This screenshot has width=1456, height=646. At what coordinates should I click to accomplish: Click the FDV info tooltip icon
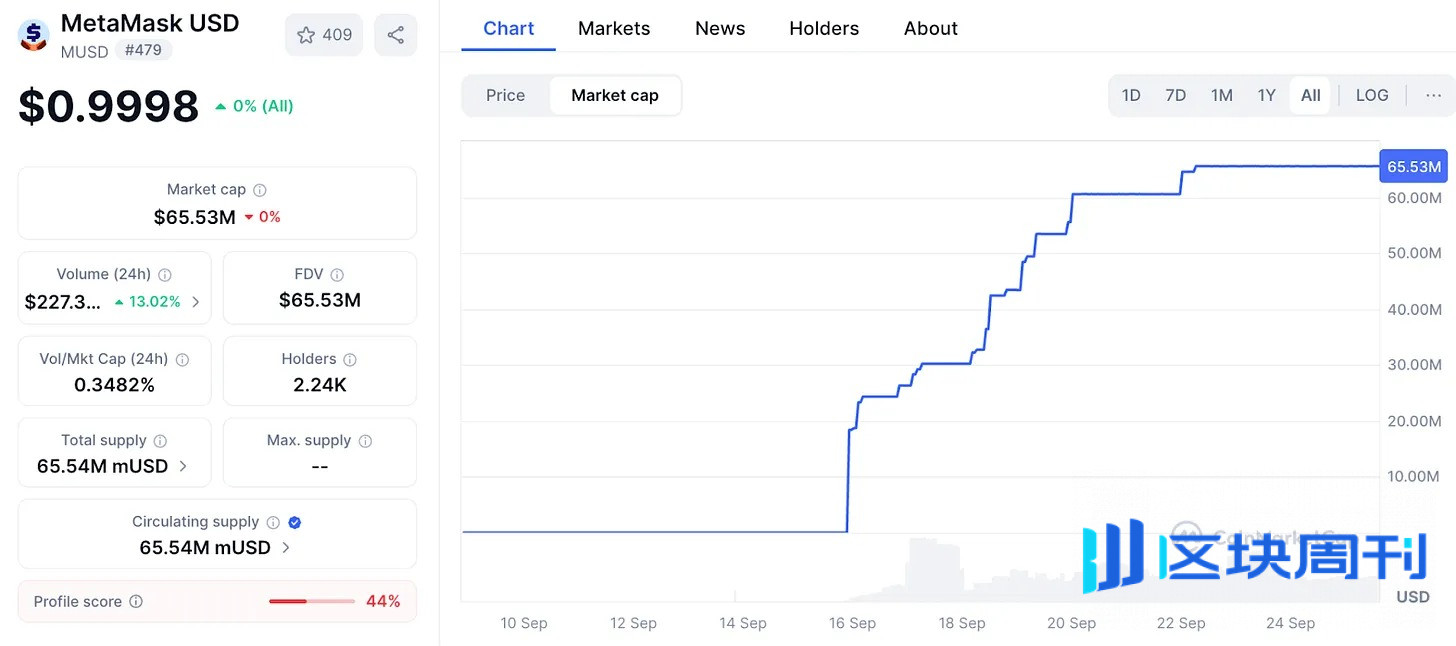point(335,273)
